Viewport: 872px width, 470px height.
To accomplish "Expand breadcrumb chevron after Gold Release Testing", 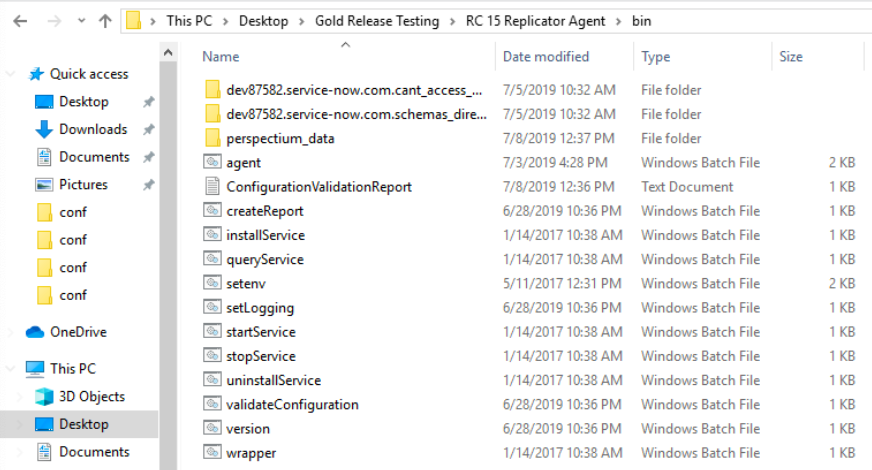I will (452, 21).
